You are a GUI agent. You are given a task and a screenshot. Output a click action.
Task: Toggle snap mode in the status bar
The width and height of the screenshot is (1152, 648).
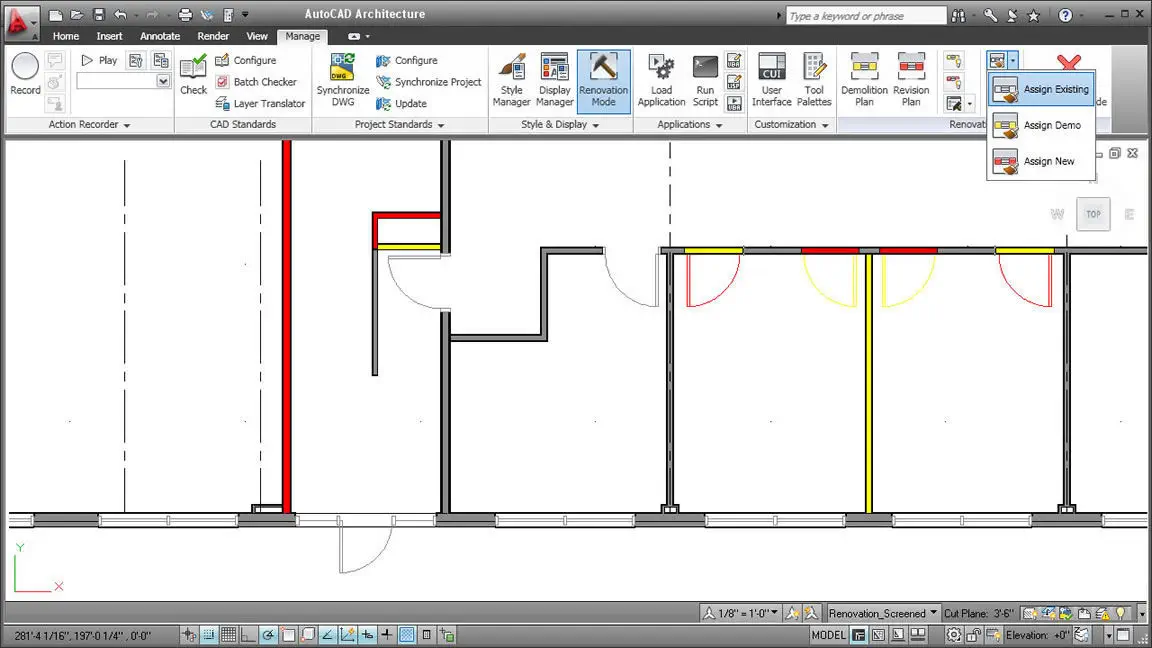tap(208, 635)
